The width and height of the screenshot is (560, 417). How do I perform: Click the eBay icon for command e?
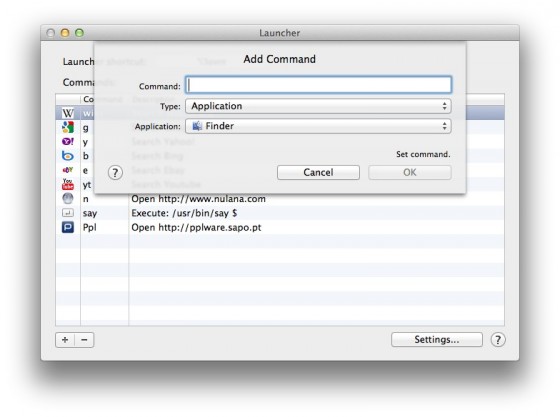tap(68, 170)
